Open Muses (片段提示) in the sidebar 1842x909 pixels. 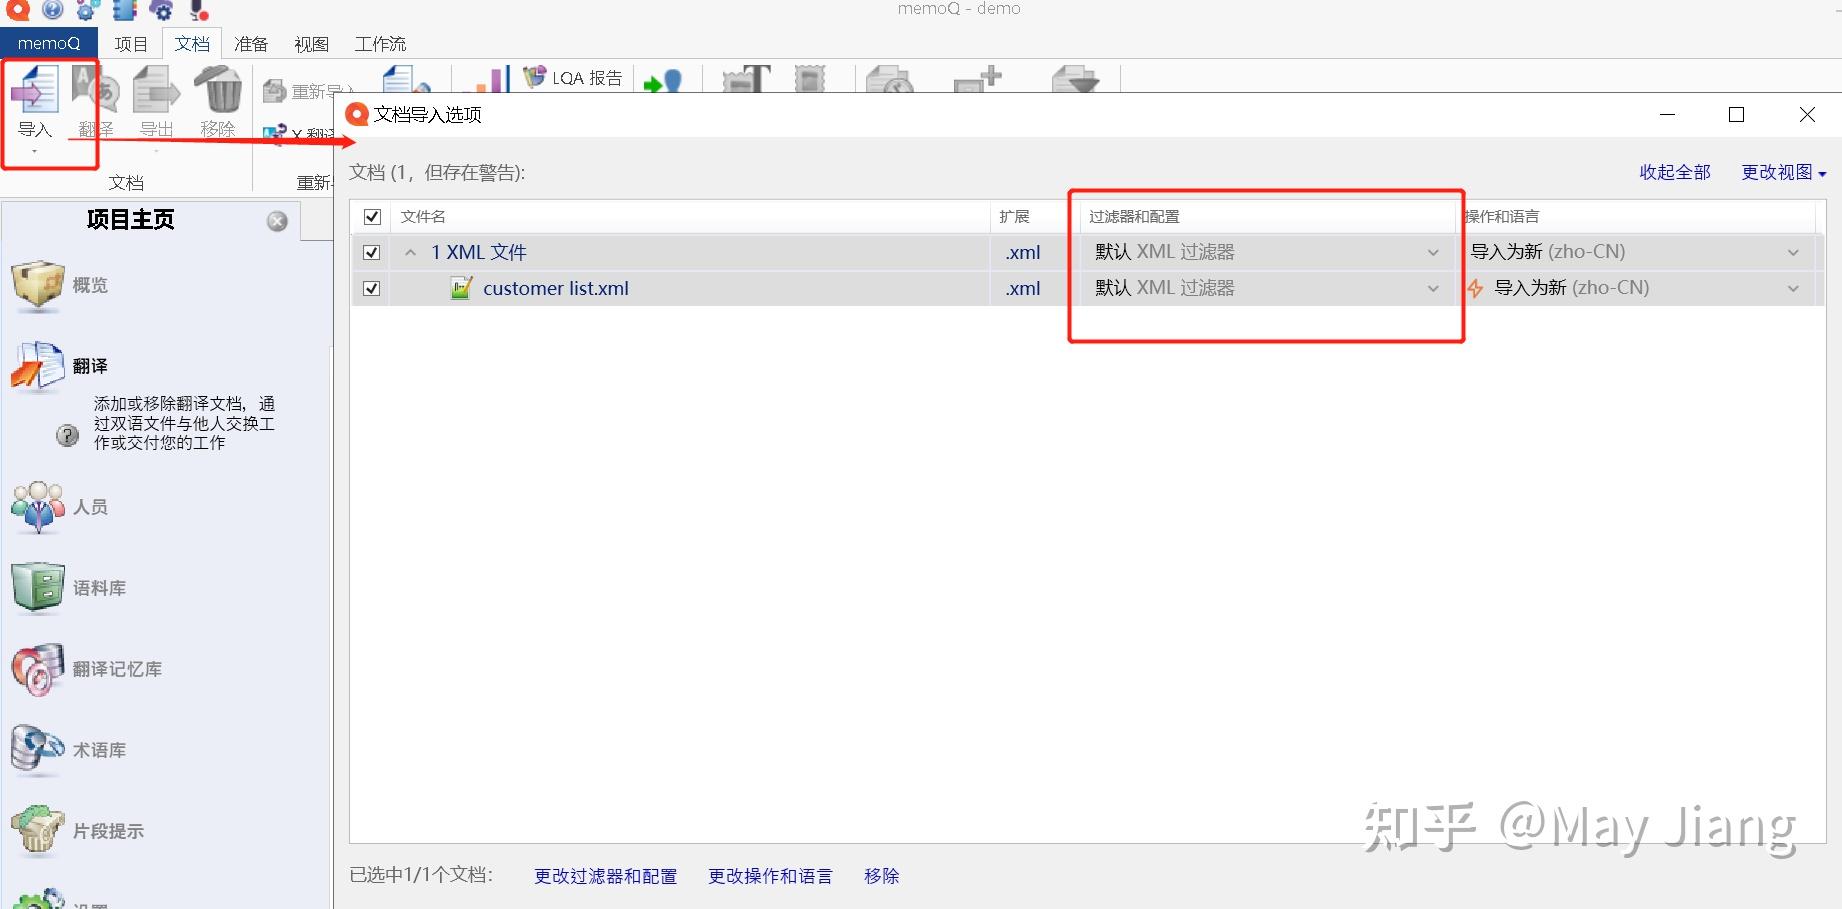pos(77,831)
